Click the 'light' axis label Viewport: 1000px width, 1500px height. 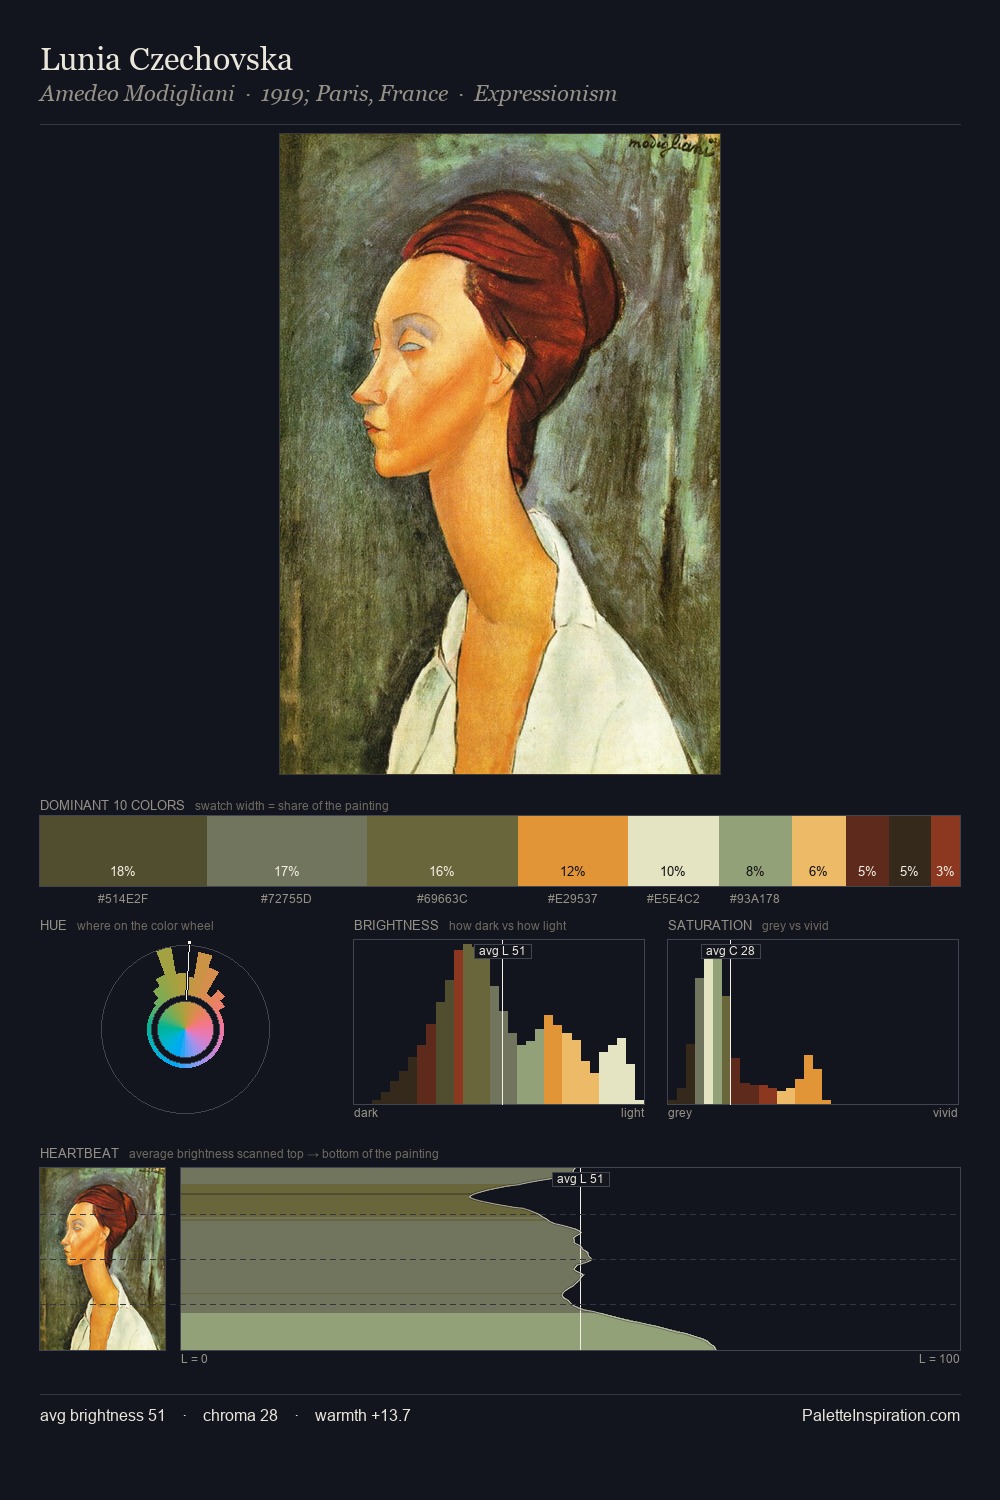click(x=632, y=1113)
